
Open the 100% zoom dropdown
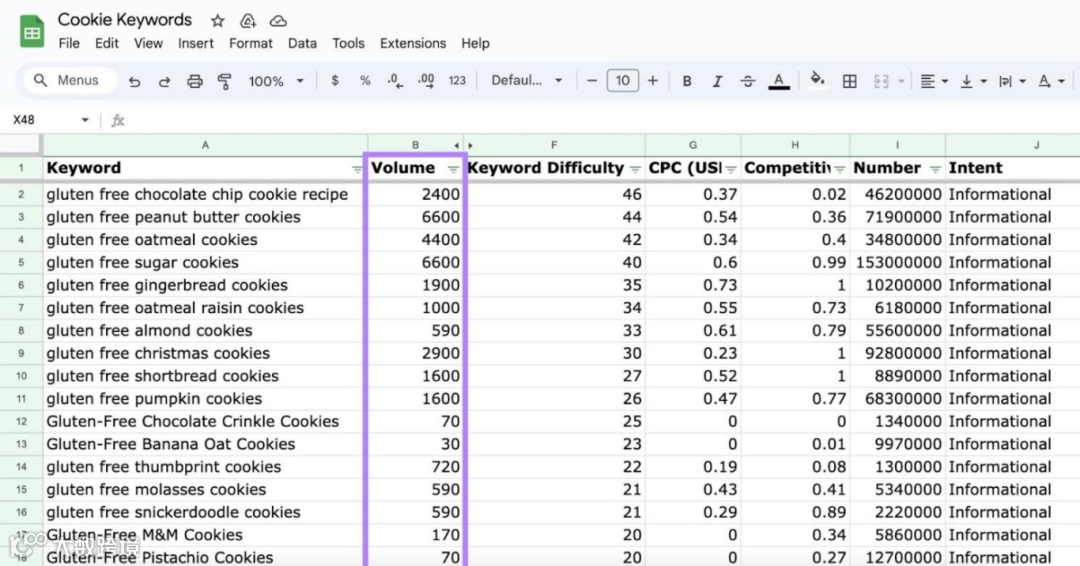coord(276,81)
